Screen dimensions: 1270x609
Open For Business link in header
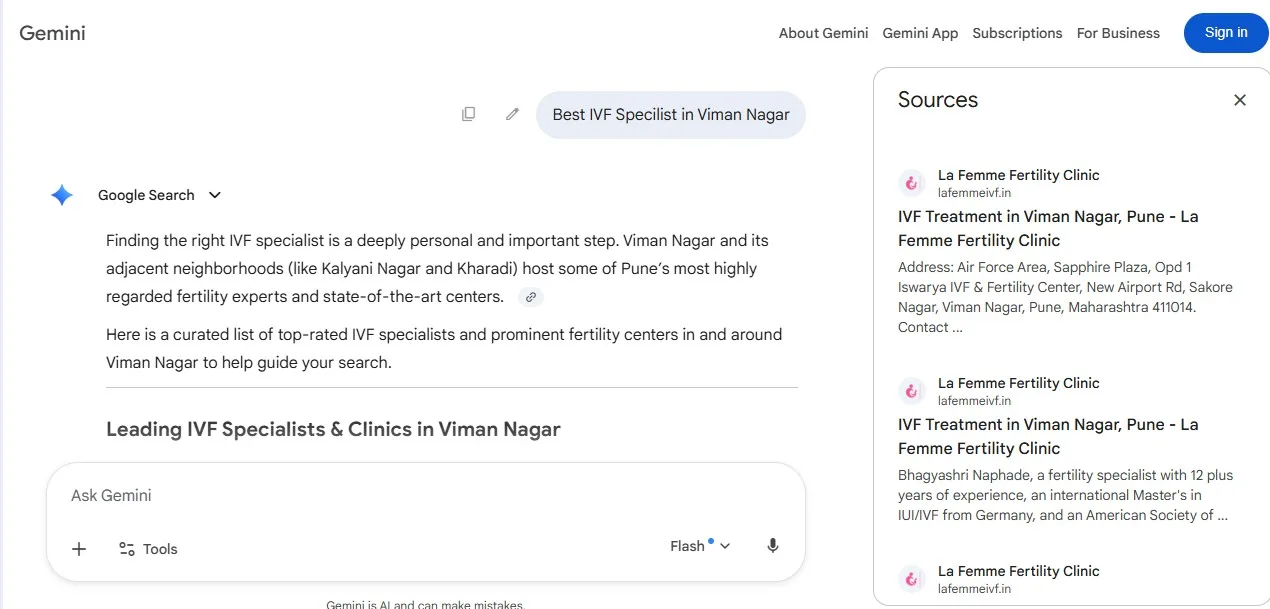coord(1118,33)
